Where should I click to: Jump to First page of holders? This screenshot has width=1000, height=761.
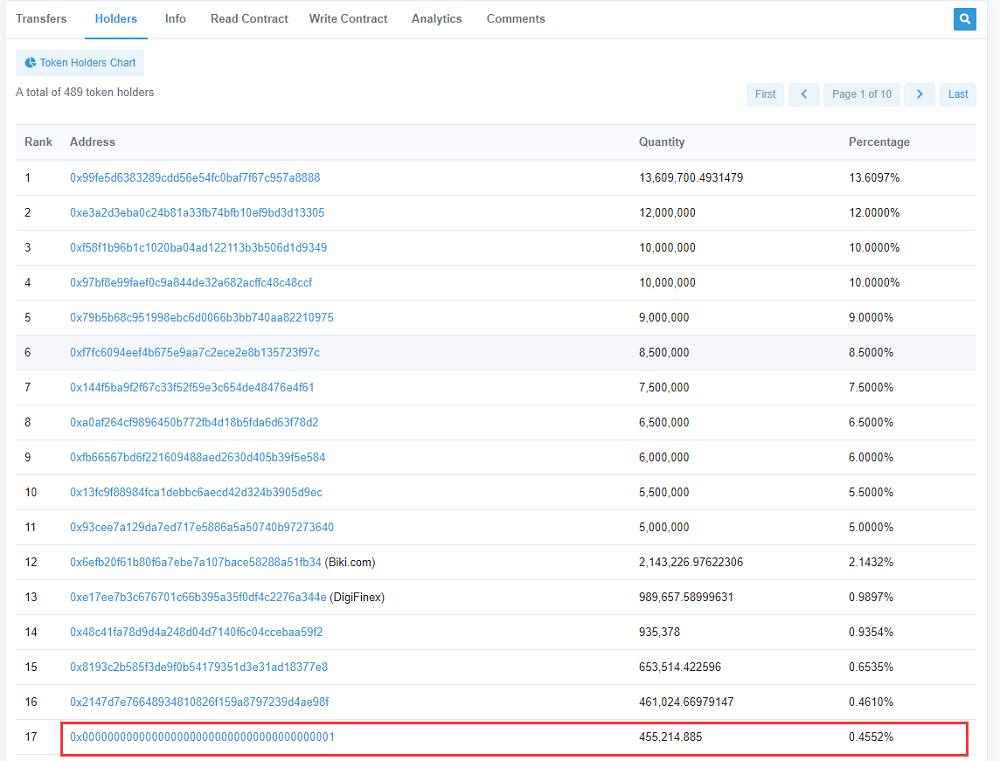coord(765,94)
